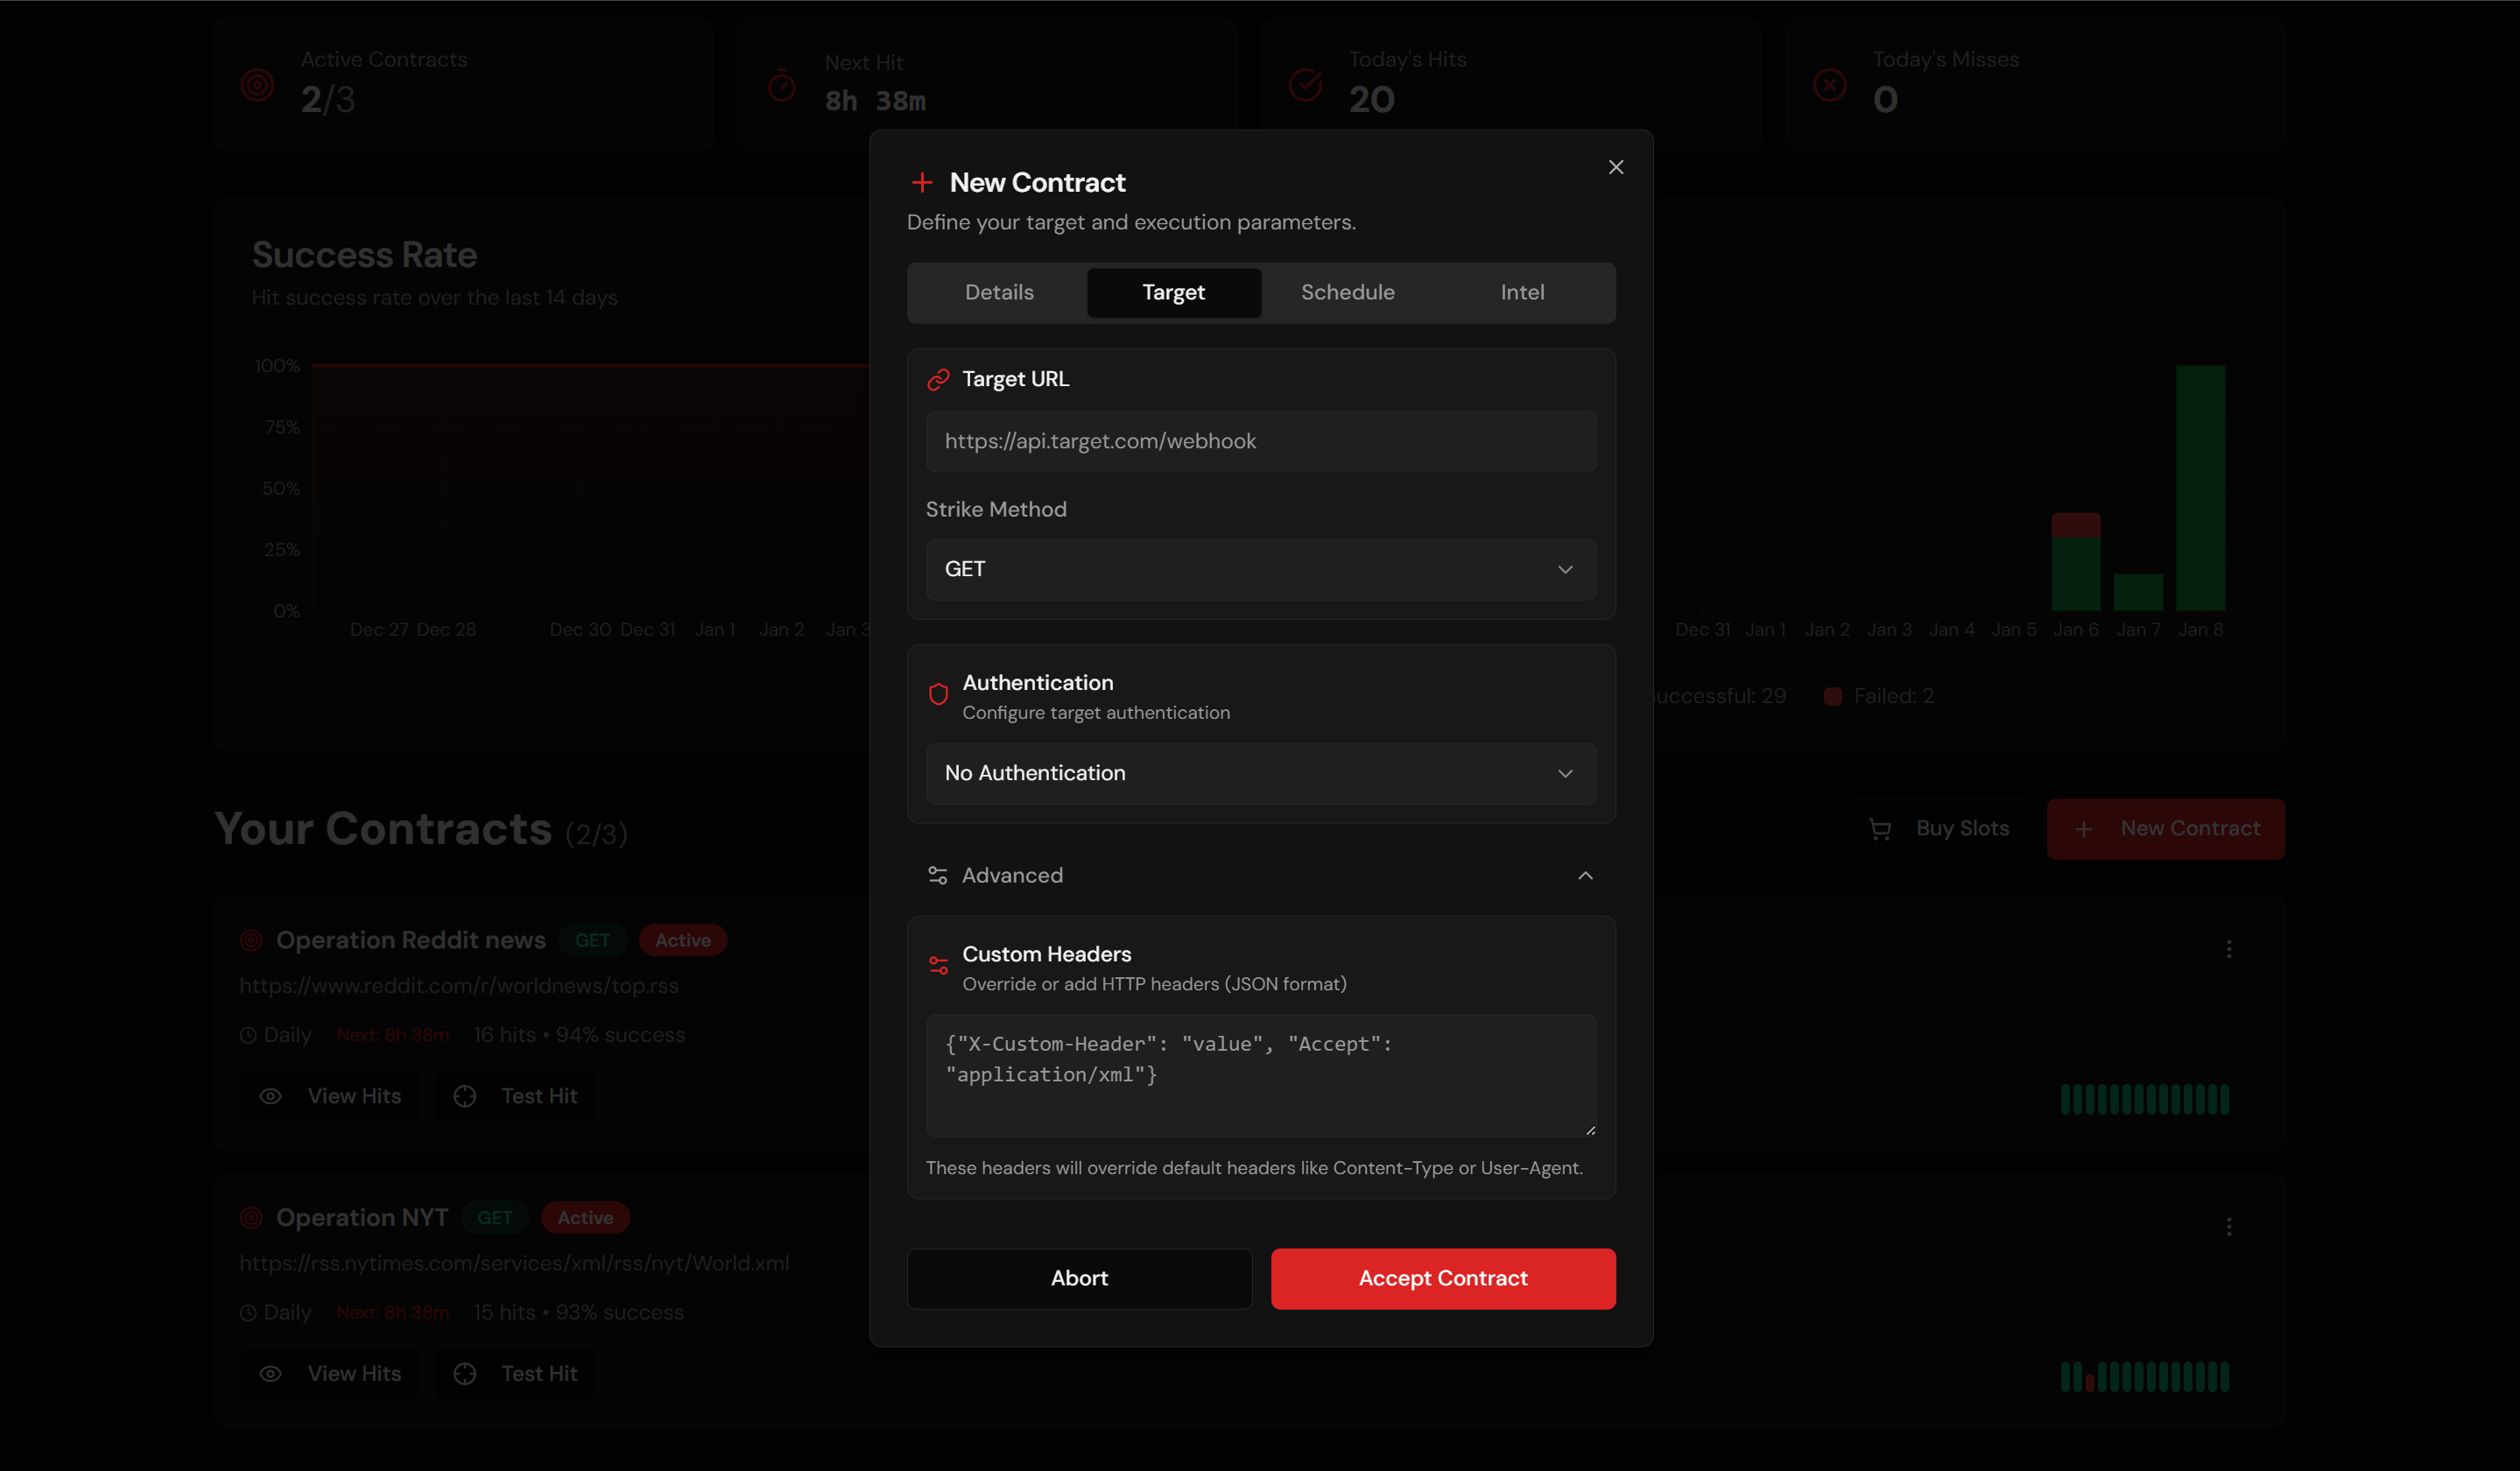This screenshot has height=1471, width=2520.
Task: Click the stopwatch icon beside Next Hit
Action: pyautogui.click(x=781, y=85)
